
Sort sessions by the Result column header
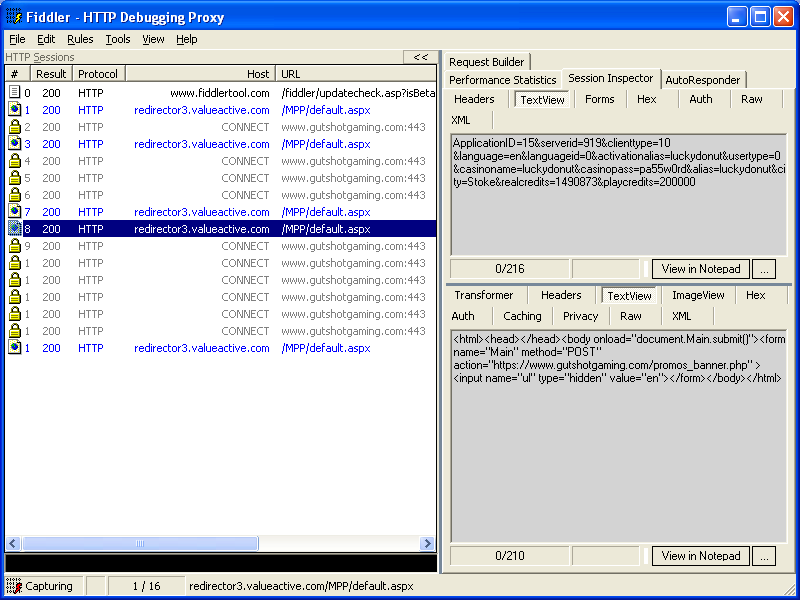[x=52, y=74]
